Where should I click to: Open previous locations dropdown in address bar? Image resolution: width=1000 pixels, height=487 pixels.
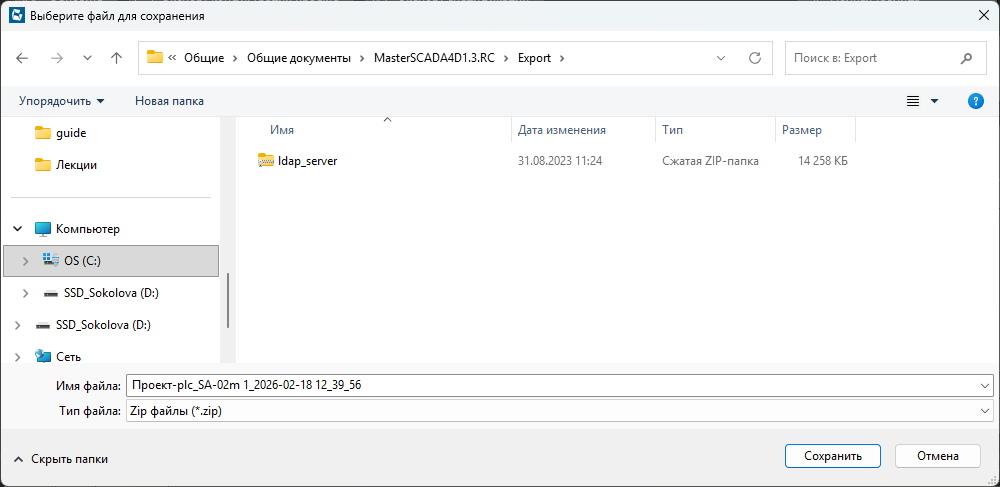point(721,58)
